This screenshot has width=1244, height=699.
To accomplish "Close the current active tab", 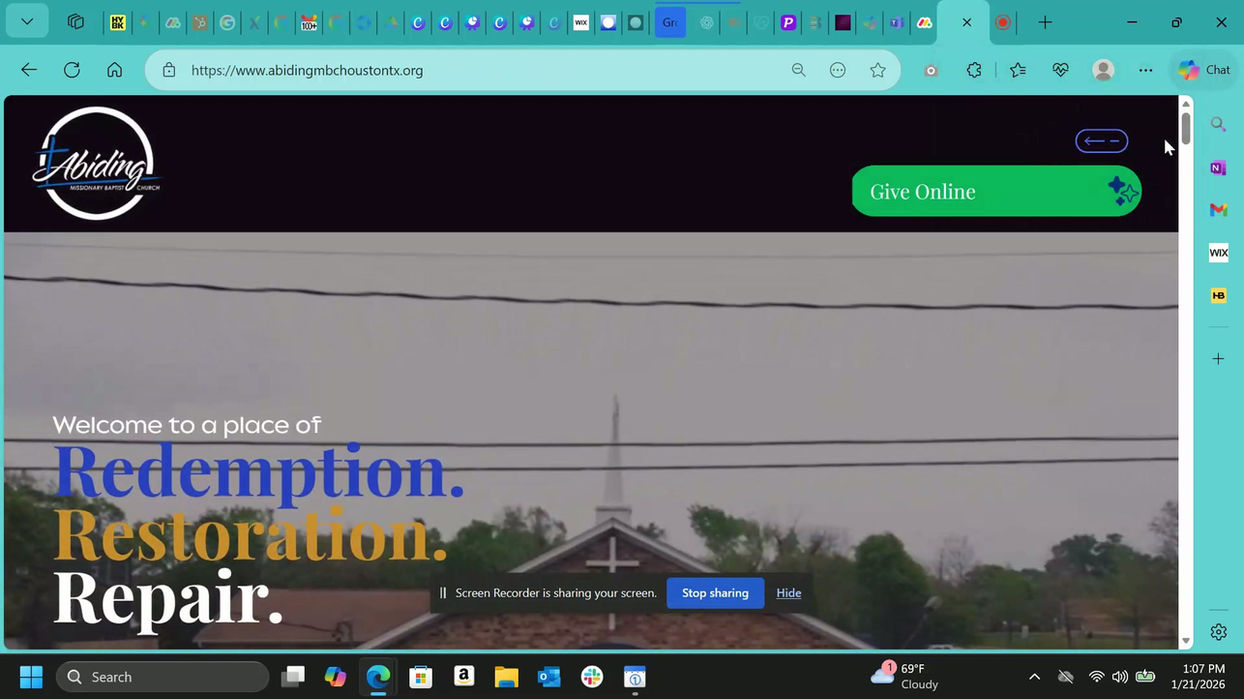I will [967, 22].
